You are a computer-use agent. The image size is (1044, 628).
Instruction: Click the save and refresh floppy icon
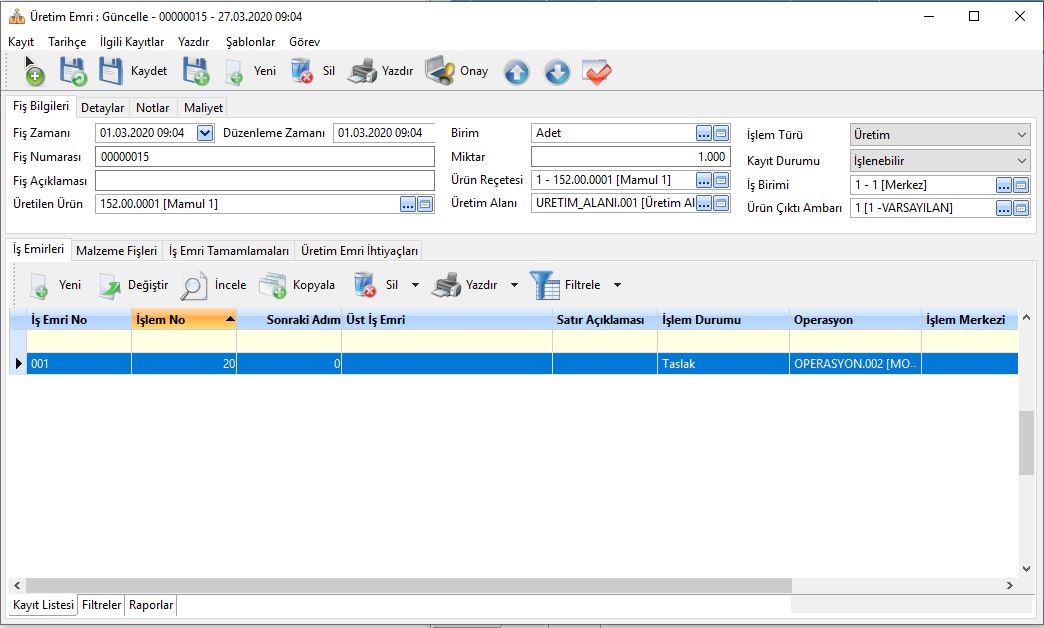pyautogui.click(x=73, y=71)
